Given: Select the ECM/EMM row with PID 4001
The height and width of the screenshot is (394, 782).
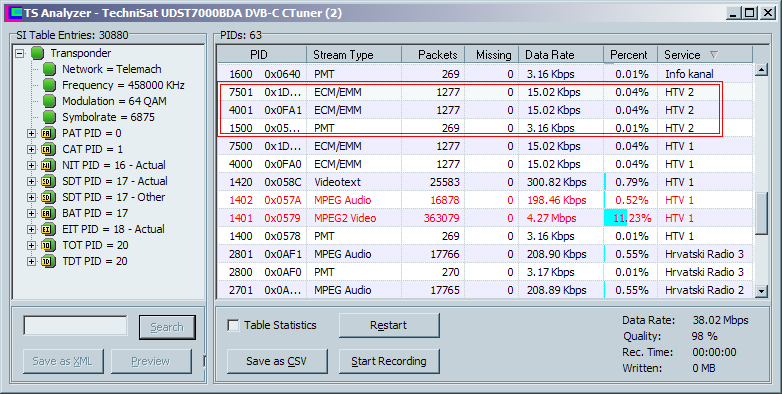Looking at the screenshot, I should pos(485,110).
